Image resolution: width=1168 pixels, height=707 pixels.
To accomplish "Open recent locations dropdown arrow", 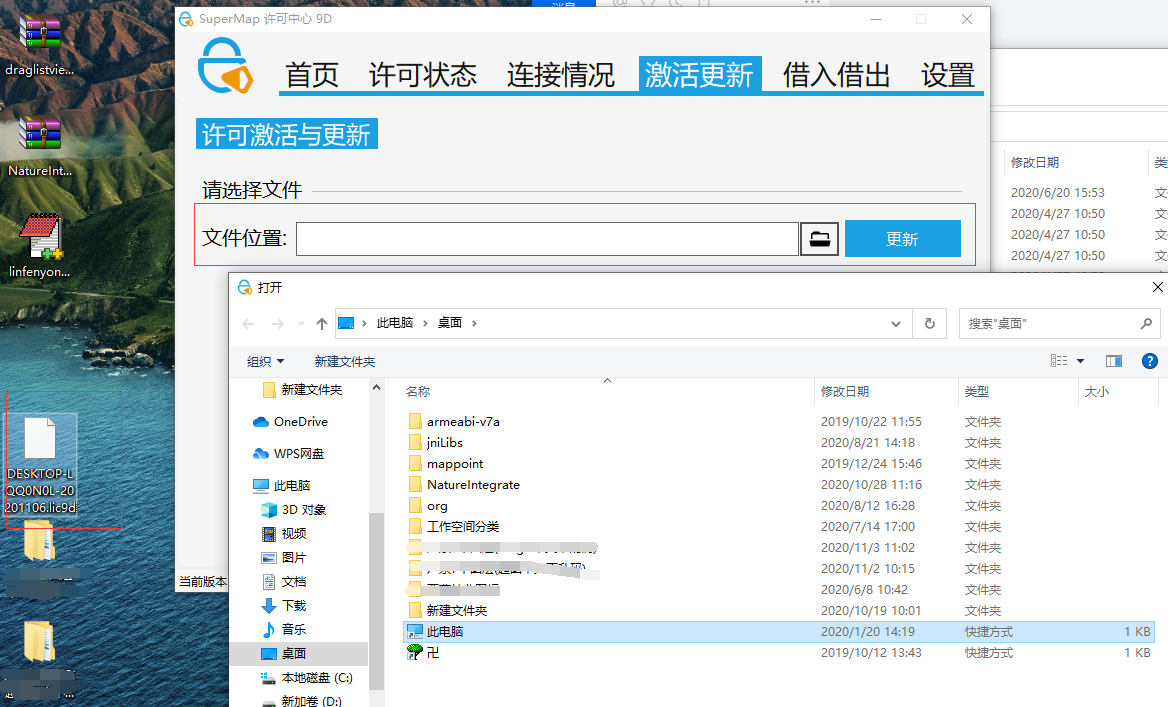I will (301, 323).
